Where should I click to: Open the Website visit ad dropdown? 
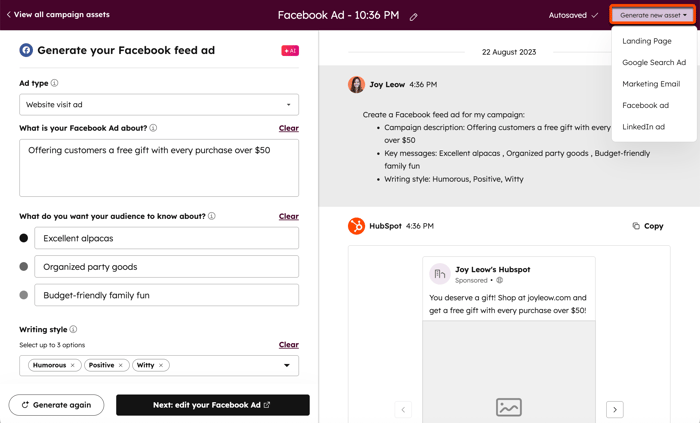point(159,104)
